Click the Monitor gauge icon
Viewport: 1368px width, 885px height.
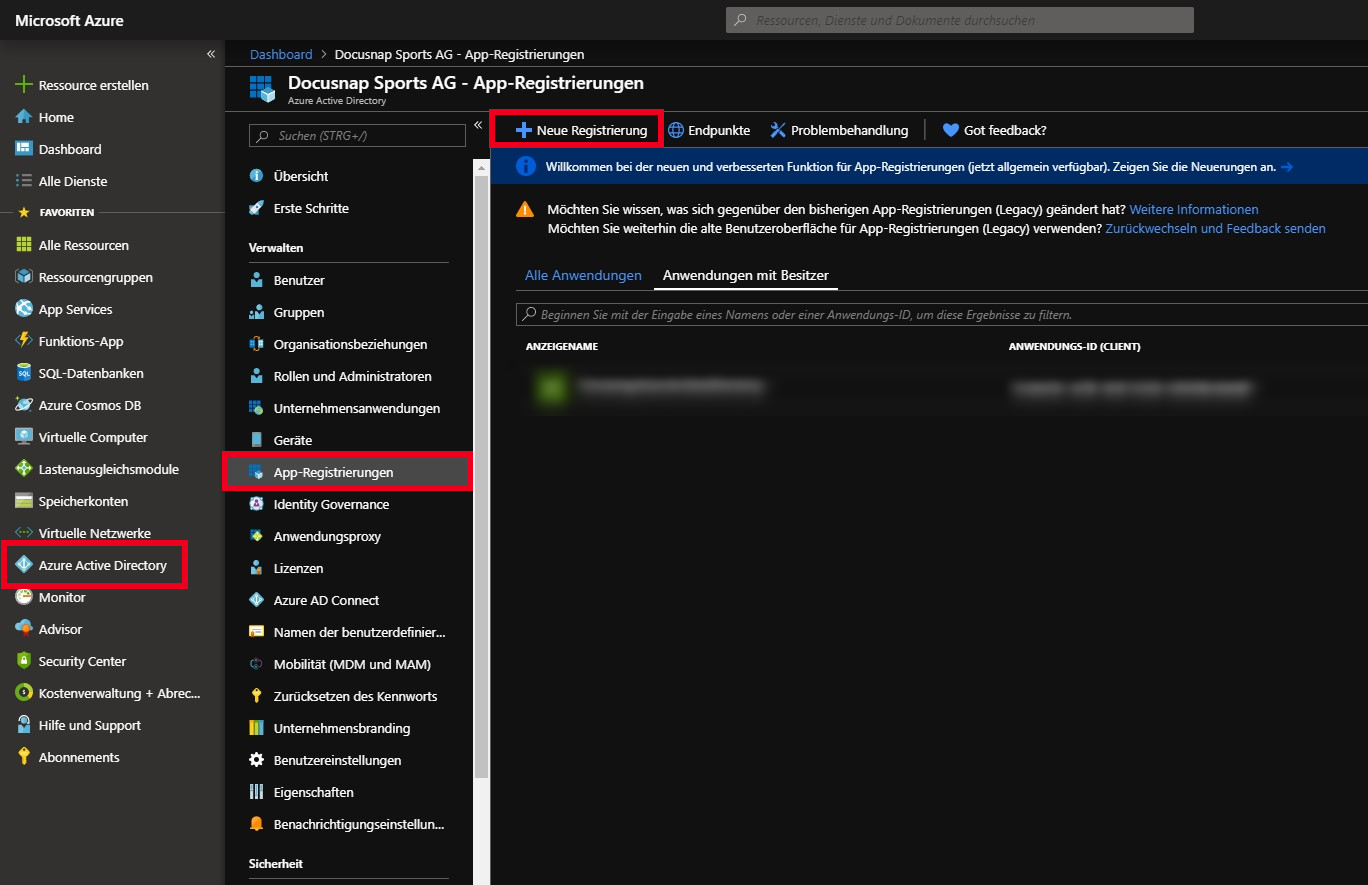tap(24, 597)
